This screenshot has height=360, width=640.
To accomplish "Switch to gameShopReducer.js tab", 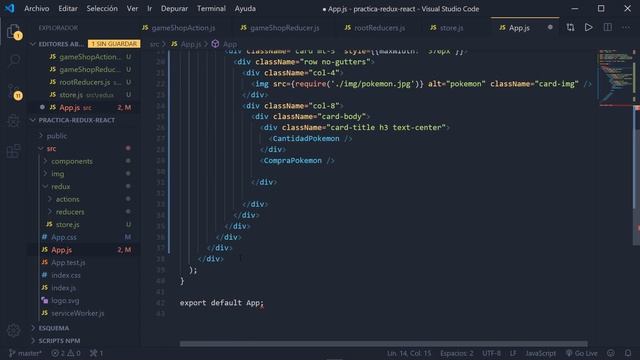I will 280,28.
